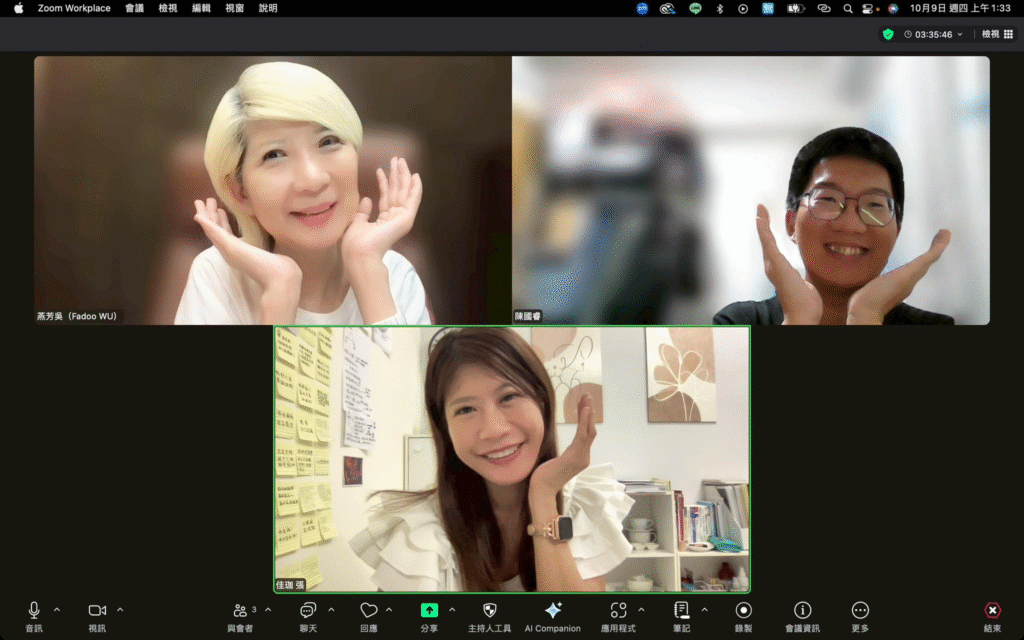Mute the microphone with 音訊 button
Screen dimensions: 1024x640
(x=34, y=611)
